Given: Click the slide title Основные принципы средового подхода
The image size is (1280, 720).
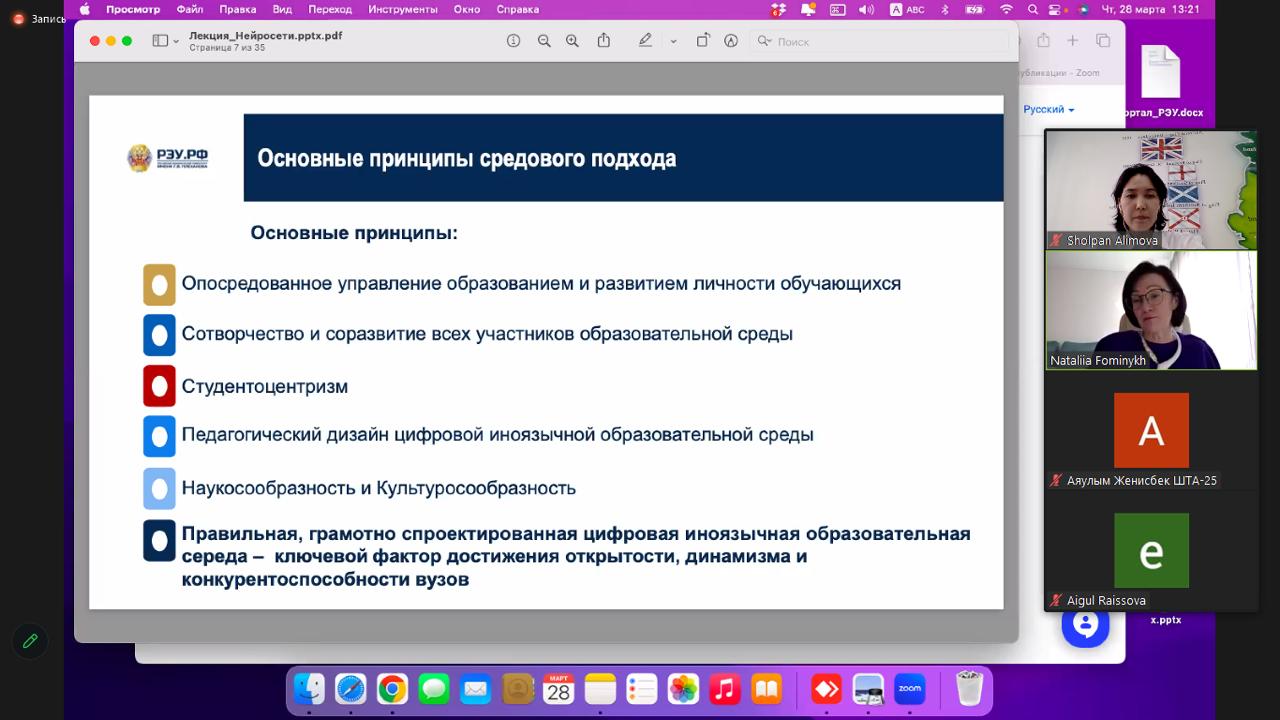Looking at the screenshot, I should point(467,158).
